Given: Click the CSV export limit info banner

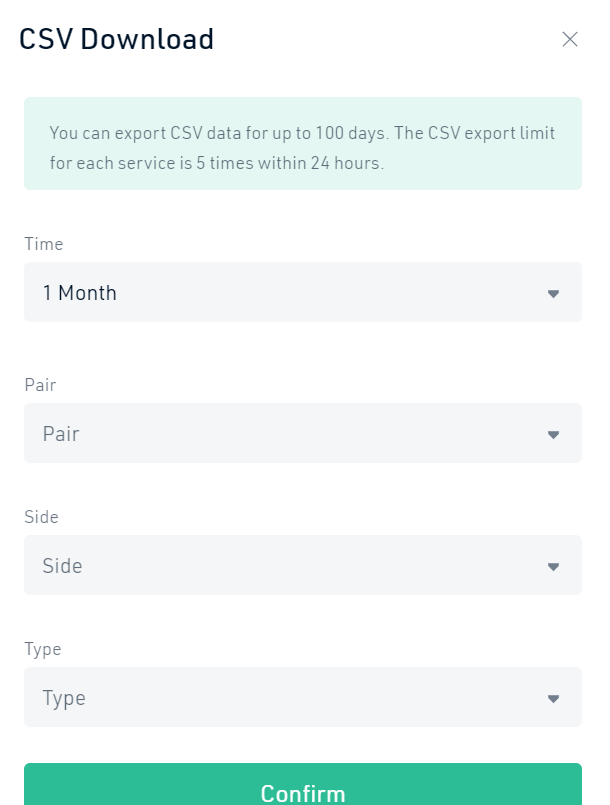Looking at the screenshot, I should tap(302, 144).
